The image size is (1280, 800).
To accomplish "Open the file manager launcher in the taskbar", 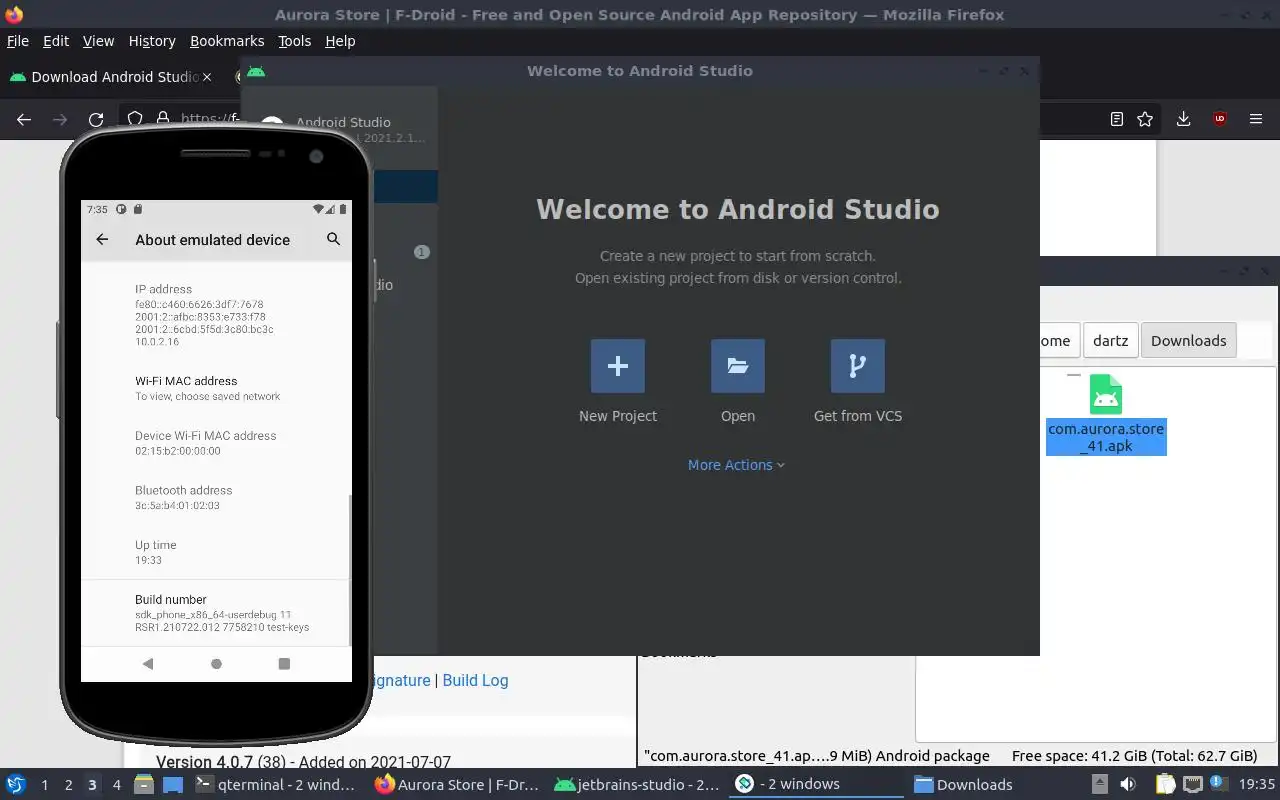I will point(143,785).
